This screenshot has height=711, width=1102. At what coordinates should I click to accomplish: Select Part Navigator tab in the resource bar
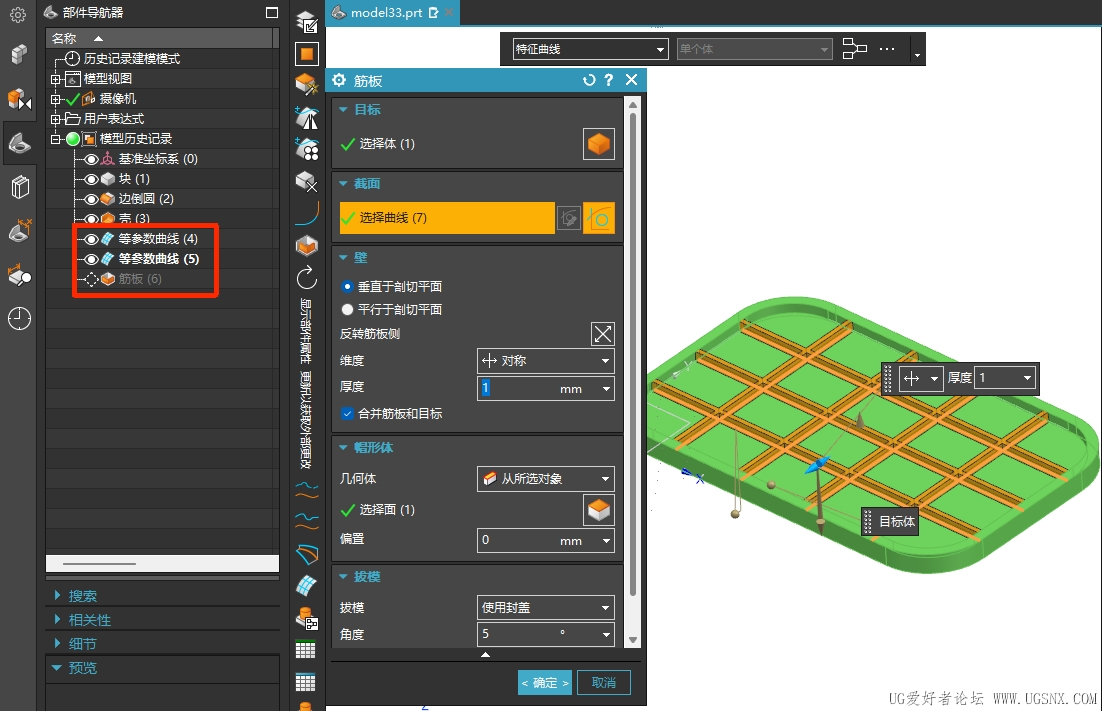pos(19,144)
